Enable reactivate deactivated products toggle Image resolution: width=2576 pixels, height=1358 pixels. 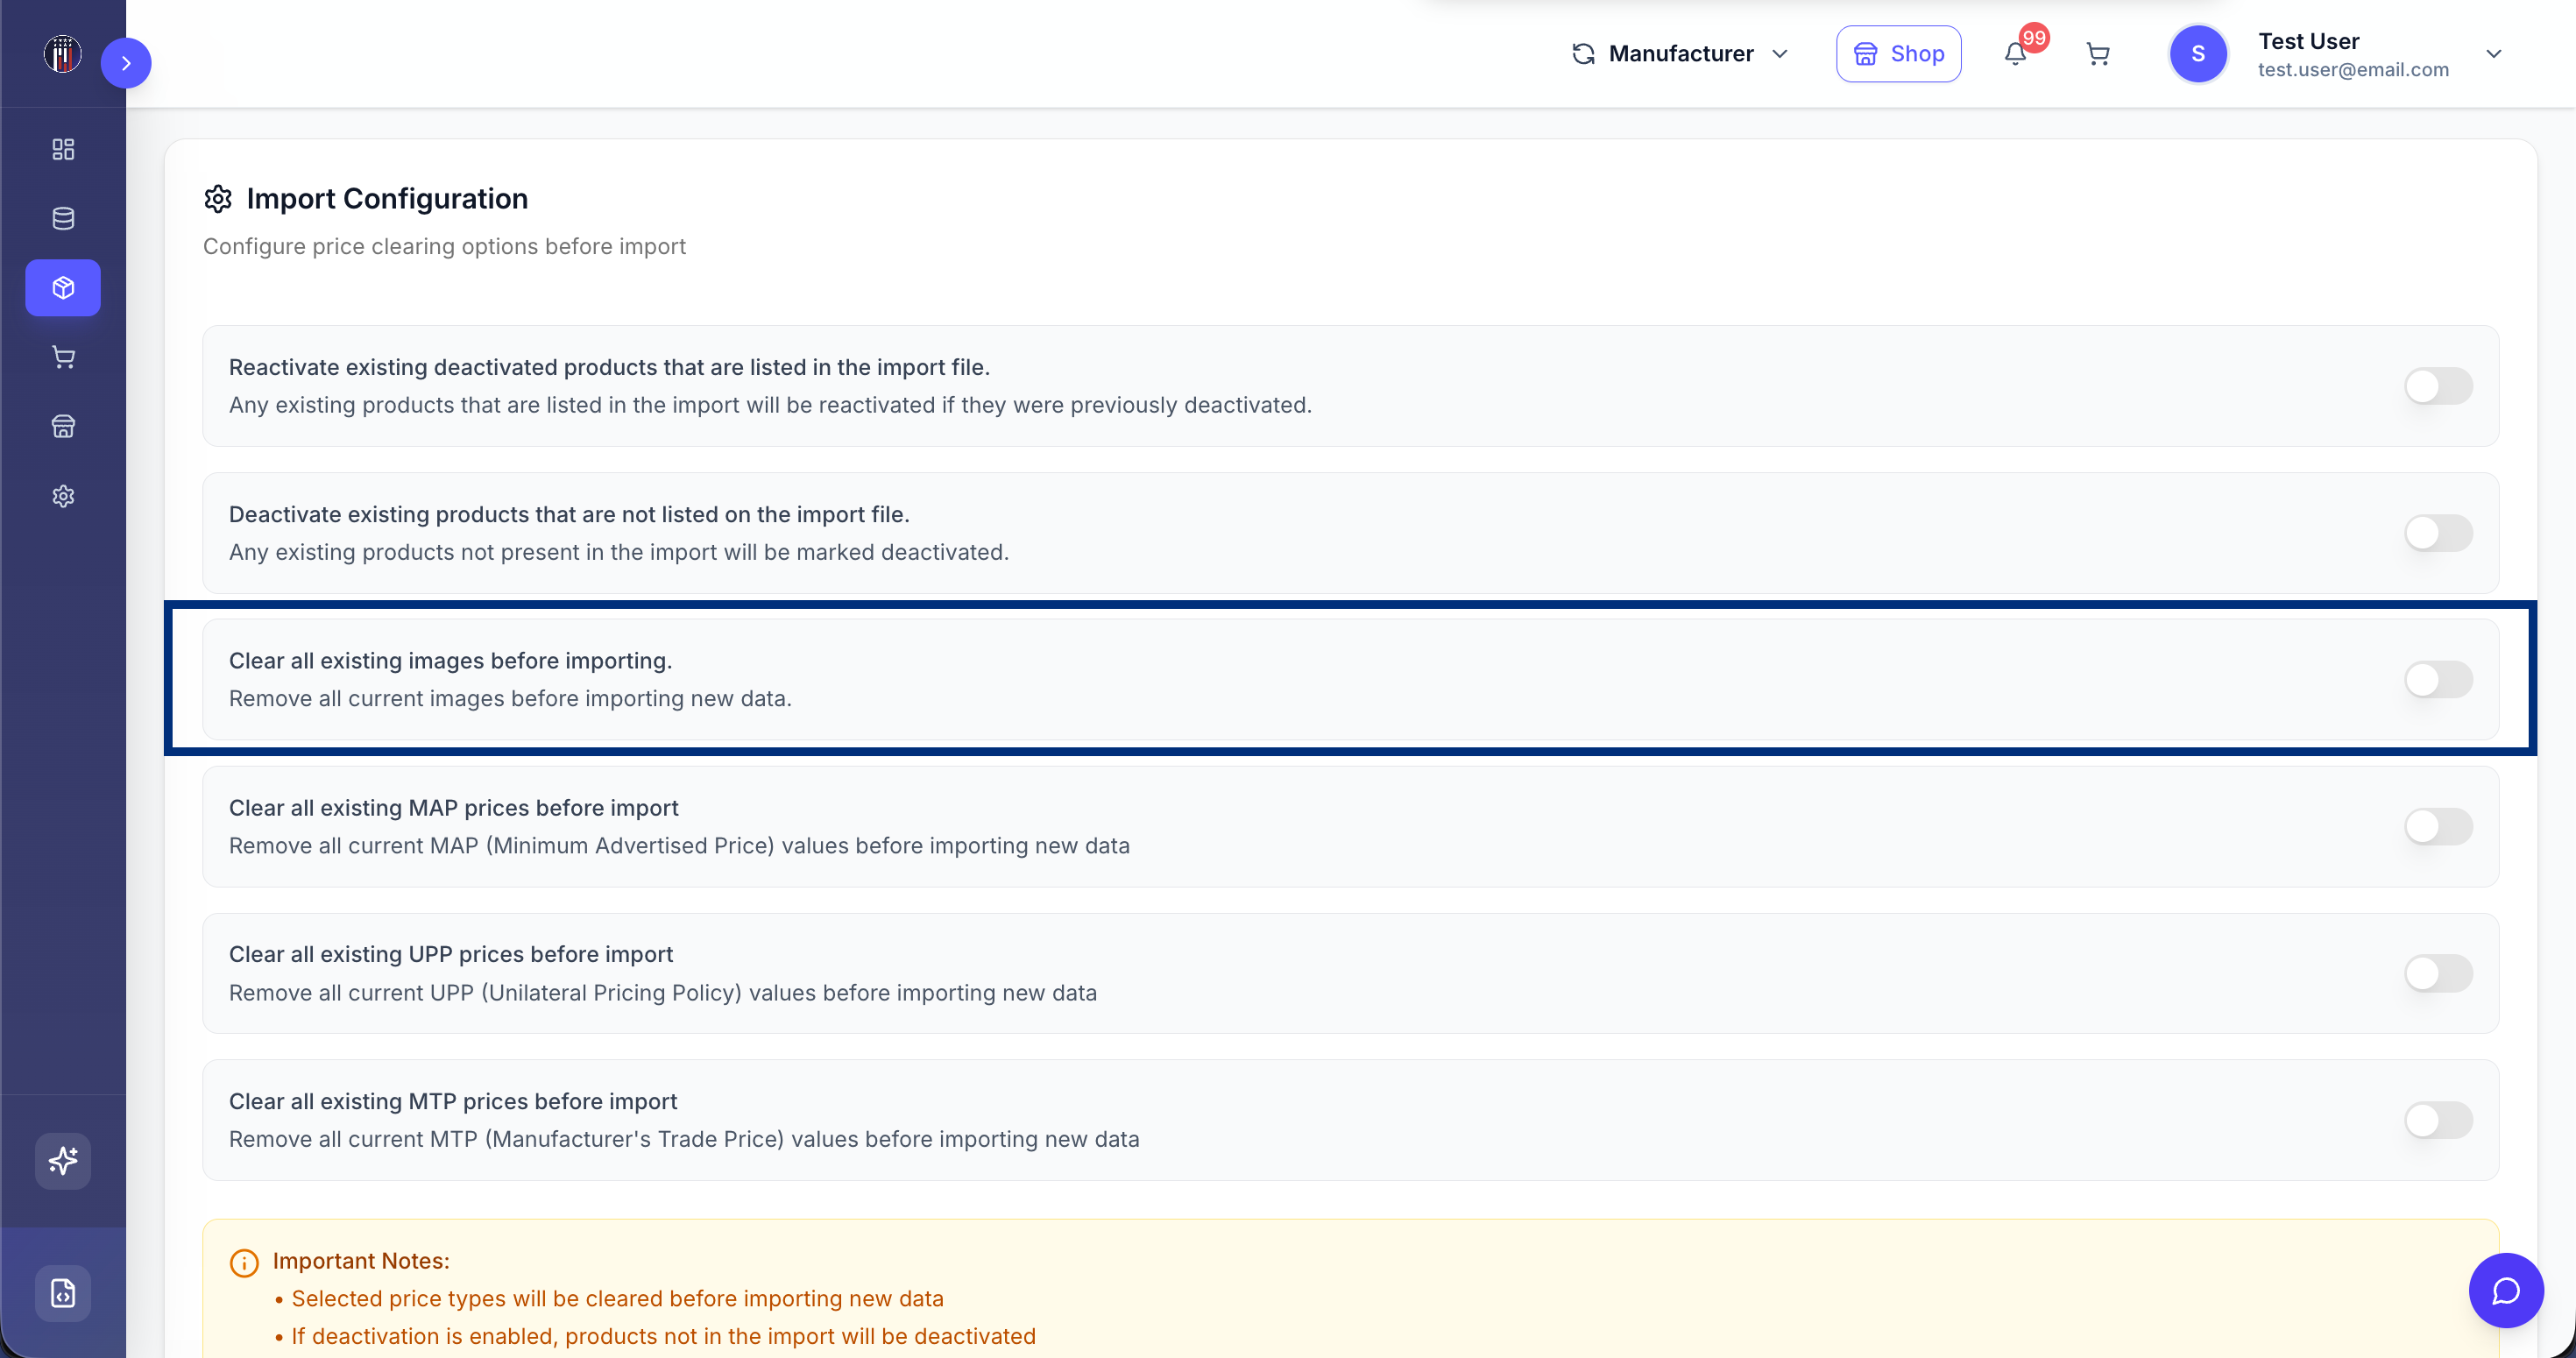tap(2438, 386)
